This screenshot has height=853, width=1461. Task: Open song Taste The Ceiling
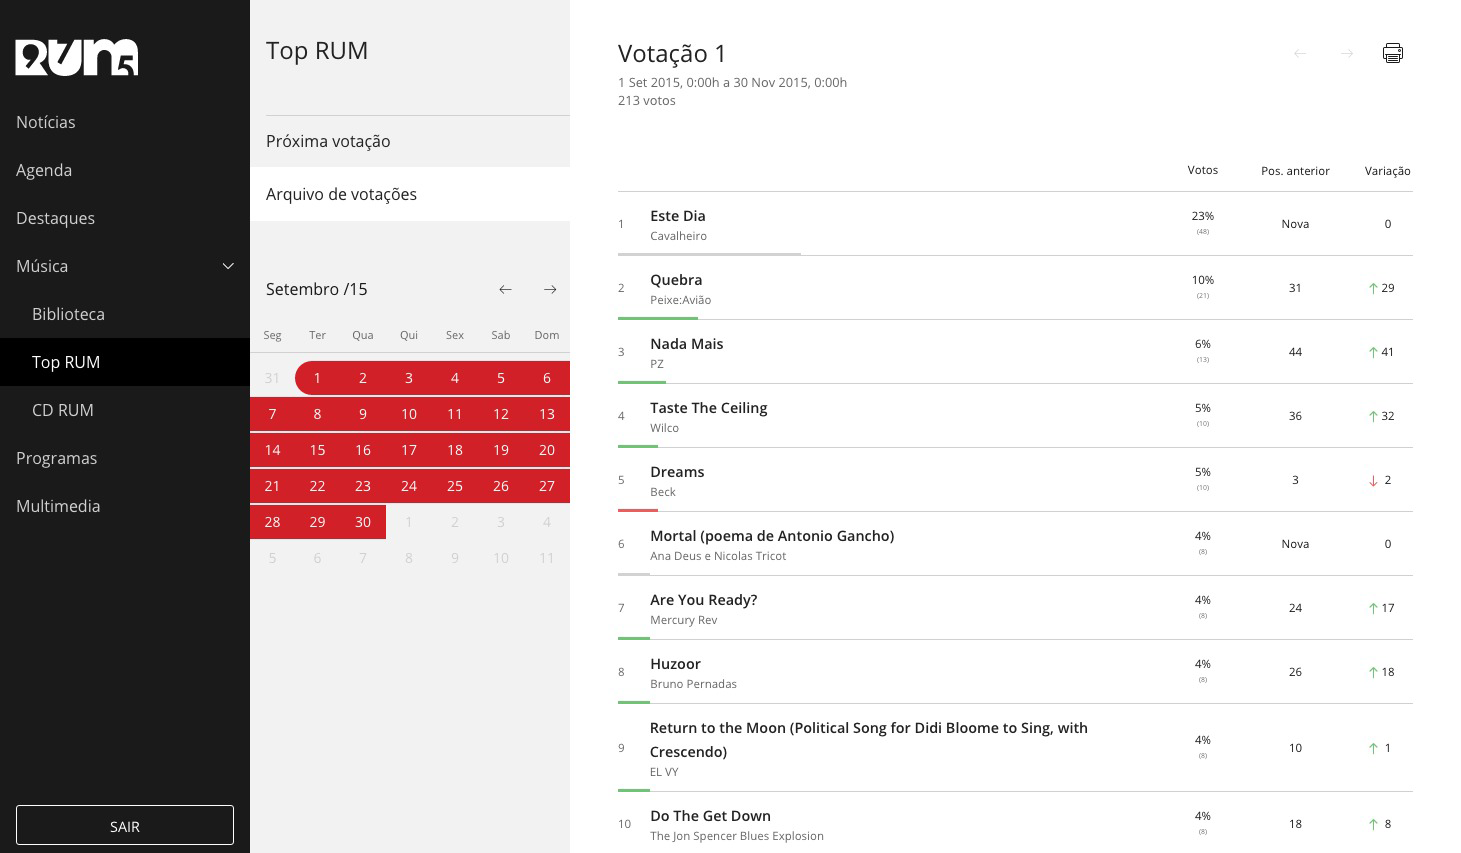[709, 408]
